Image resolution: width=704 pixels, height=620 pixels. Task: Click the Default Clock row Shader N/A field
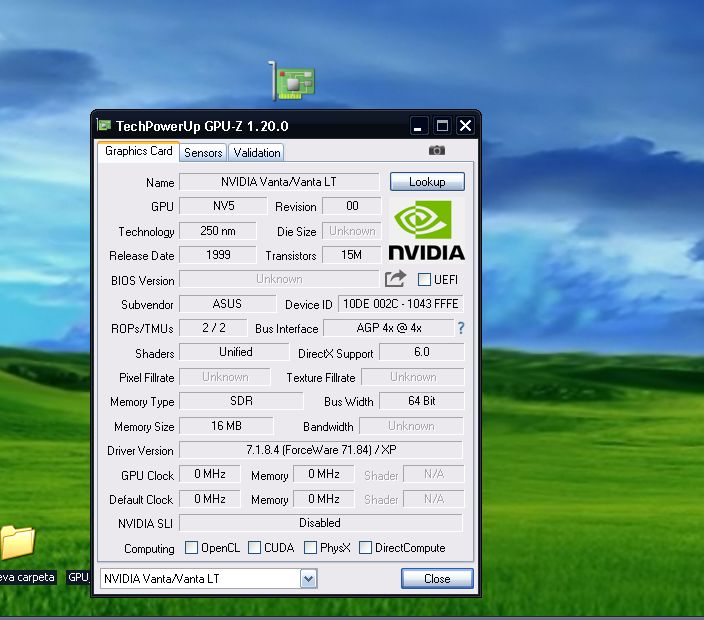tap(434, 499)
